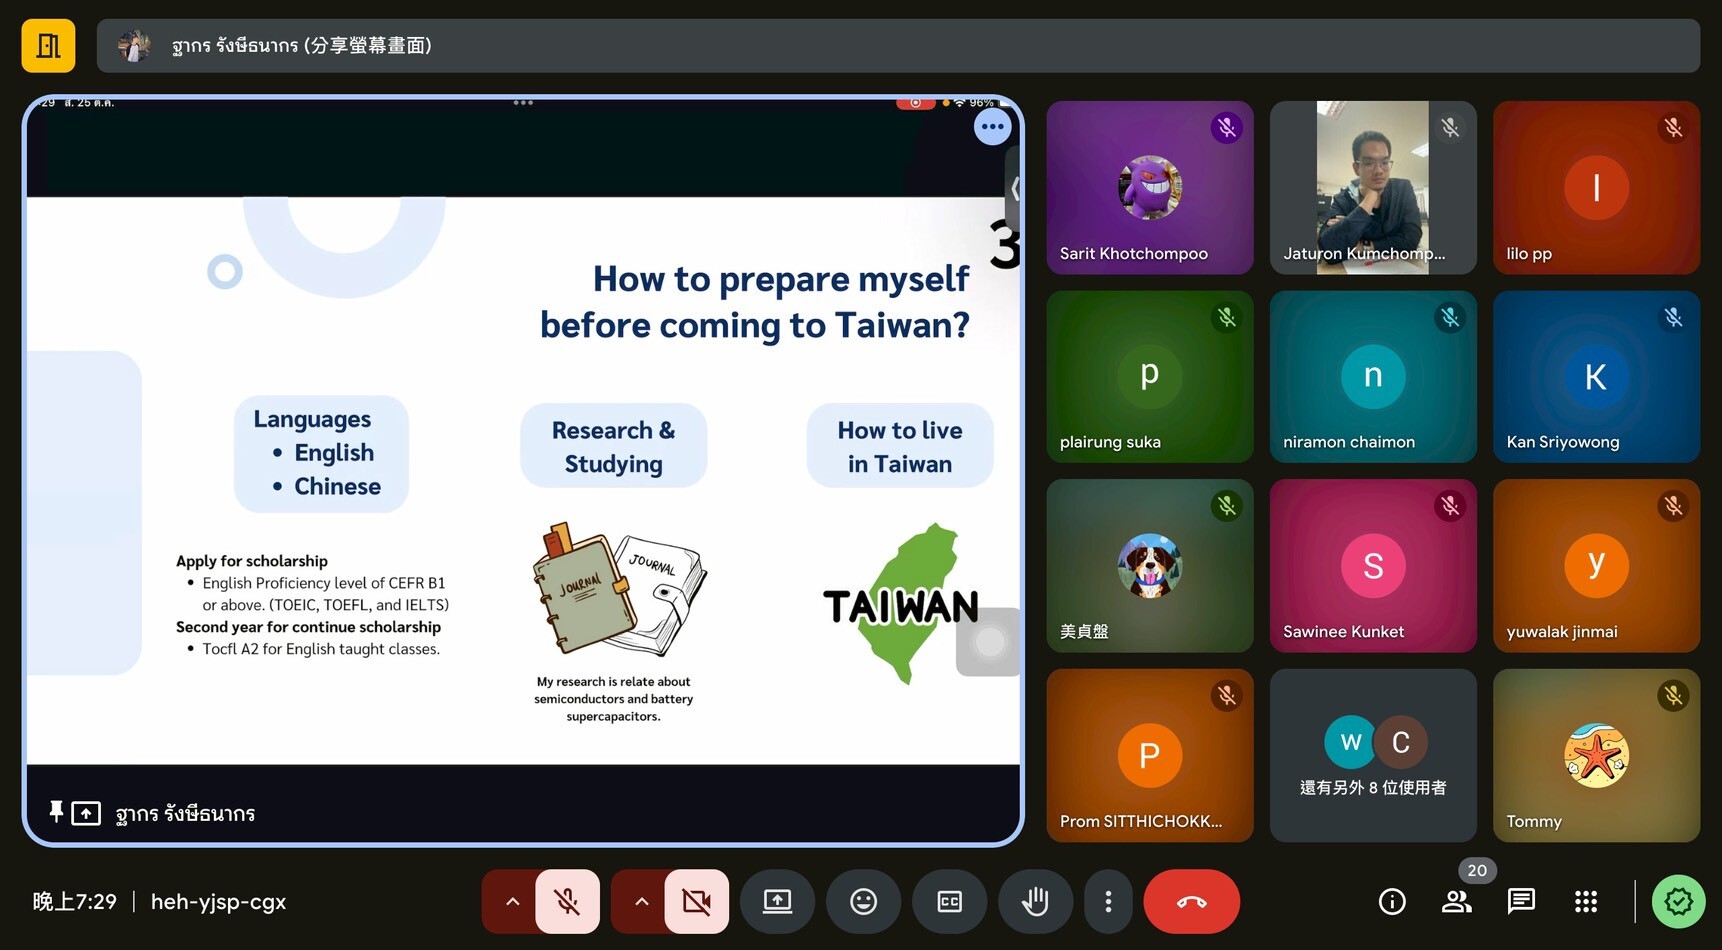Show the other 8 users tile
Screen dimensions: 1722x950
[1372, 756]
